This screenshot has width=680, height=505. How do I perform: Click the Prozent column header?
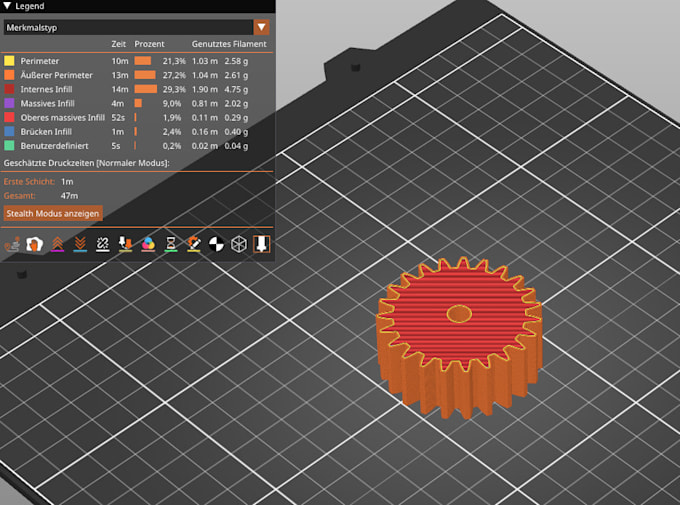[x=149, y=44]
